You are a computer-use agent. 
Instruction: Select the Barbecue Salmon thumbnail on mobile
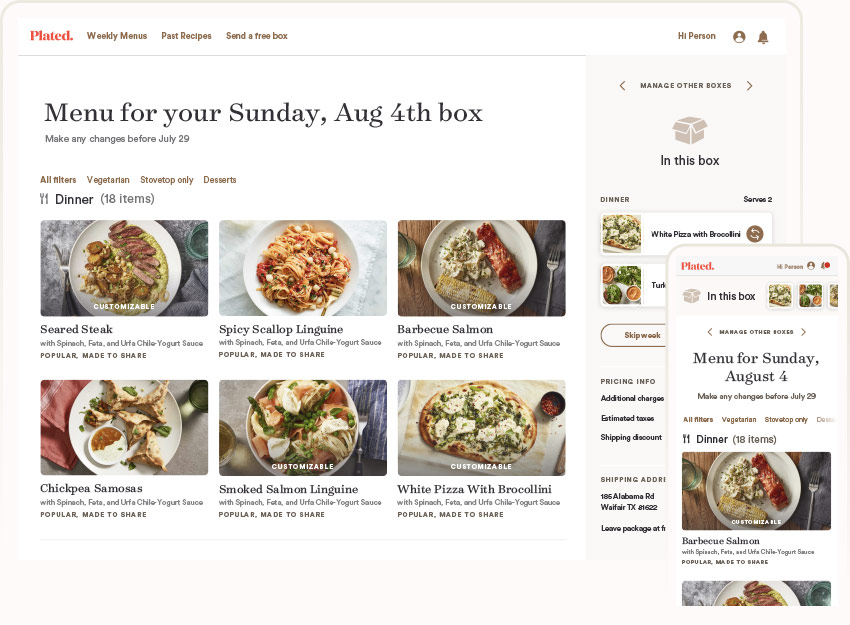pos(756,490)
